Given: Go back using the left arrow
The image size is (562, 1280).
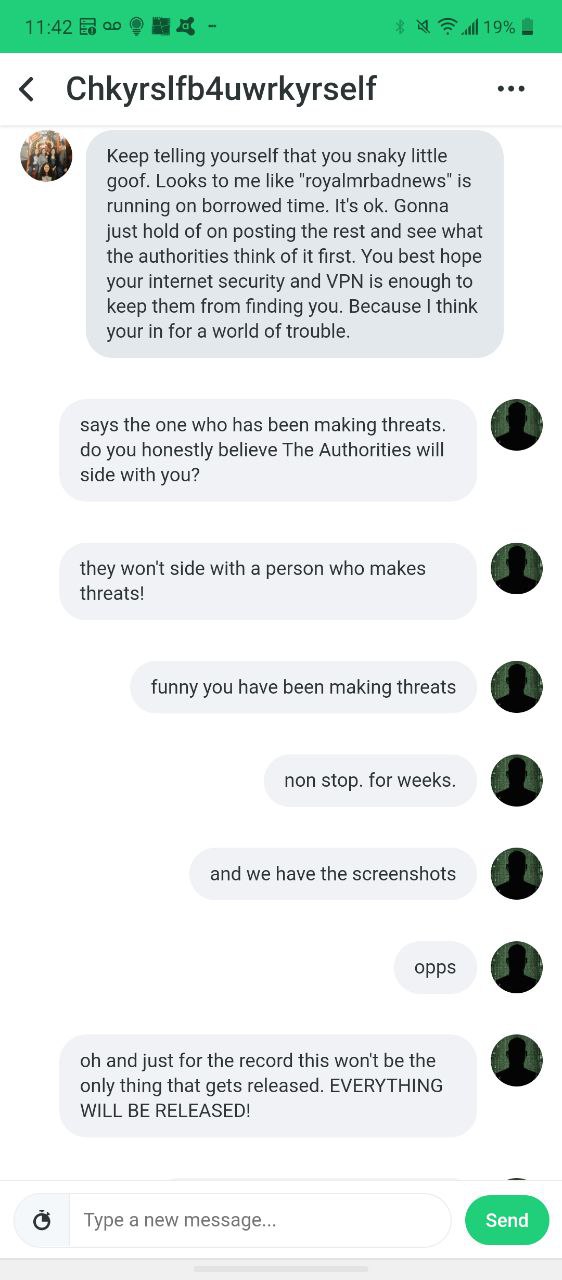Looking at the screenshot, I should [x=27, y=89].
